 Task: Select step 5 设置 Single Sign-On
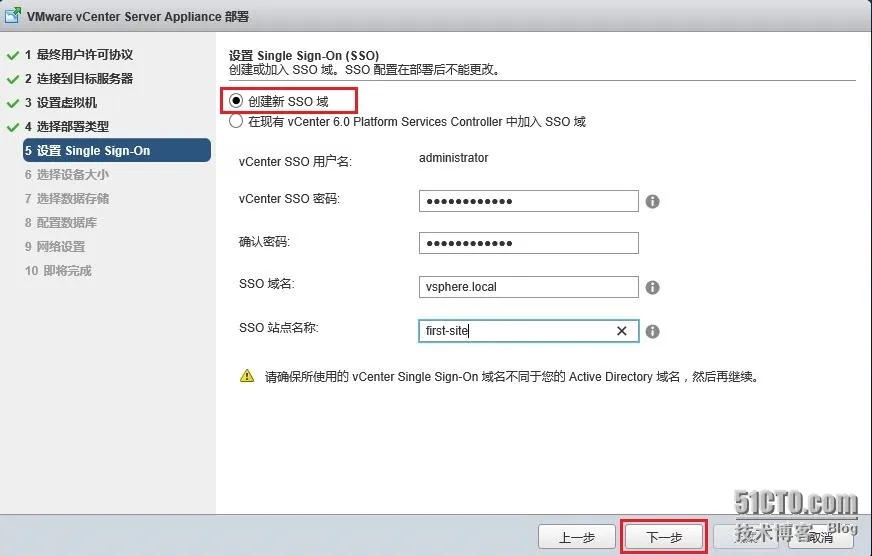(x=117, y=150)
